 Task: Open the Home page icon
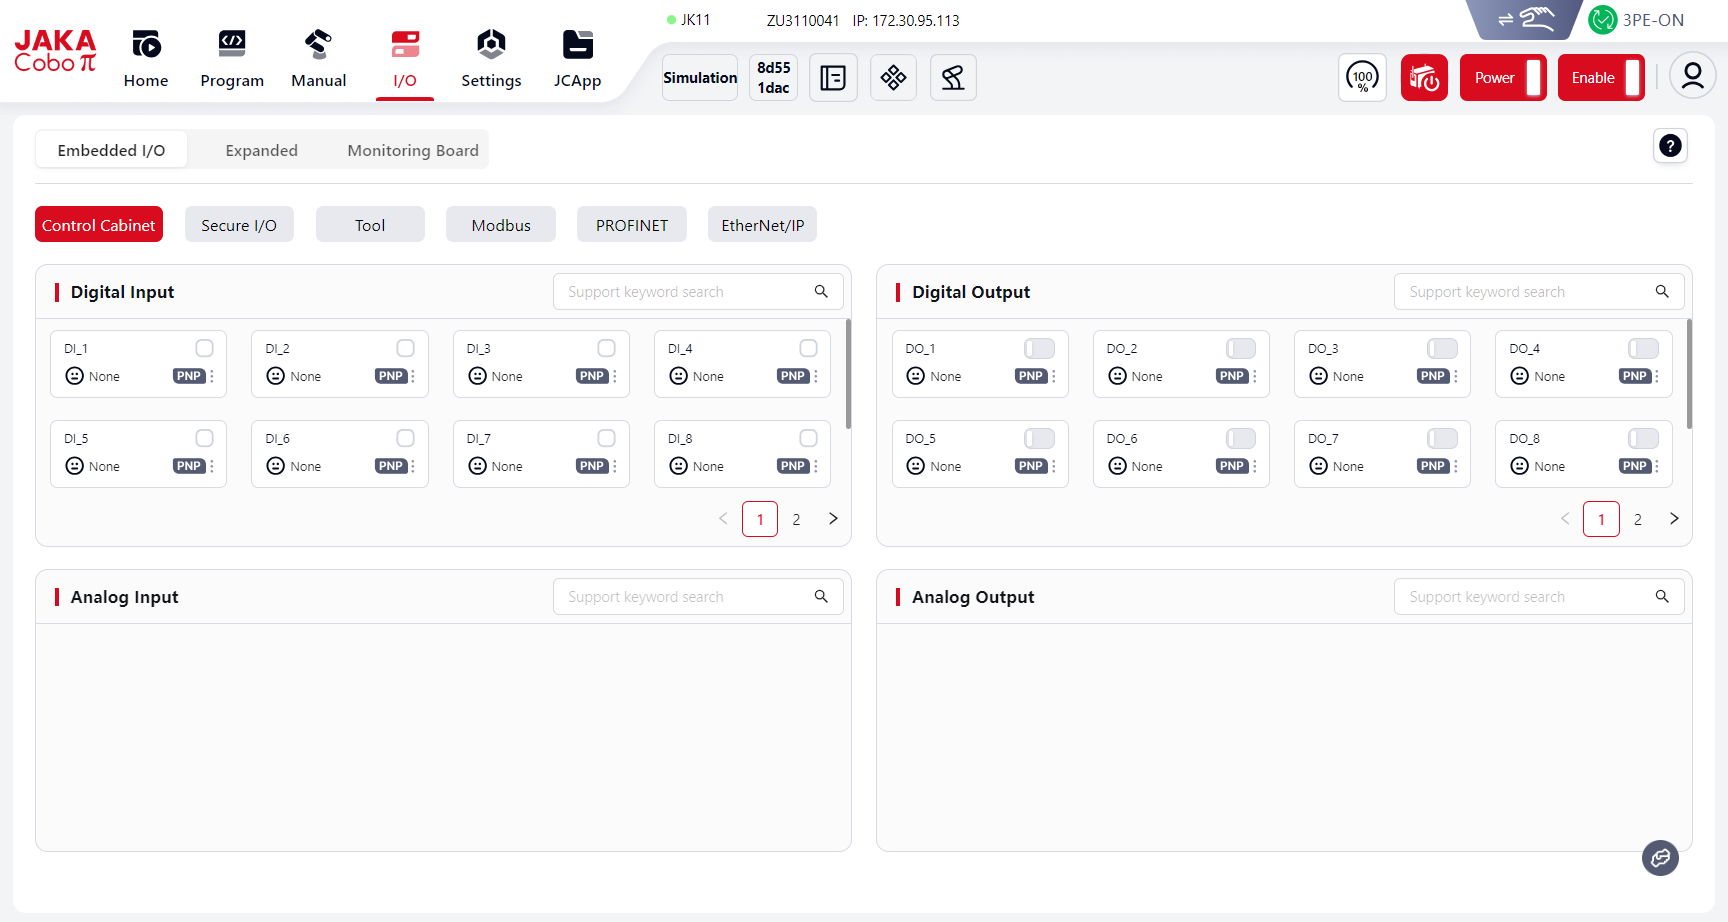pyautogui.click(x=146, y=45)
